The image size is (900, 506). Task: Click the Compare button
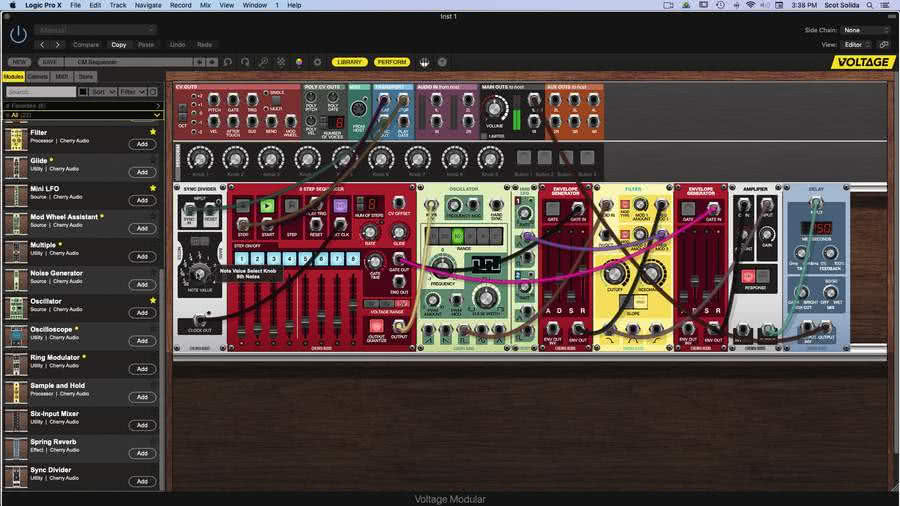86,45
